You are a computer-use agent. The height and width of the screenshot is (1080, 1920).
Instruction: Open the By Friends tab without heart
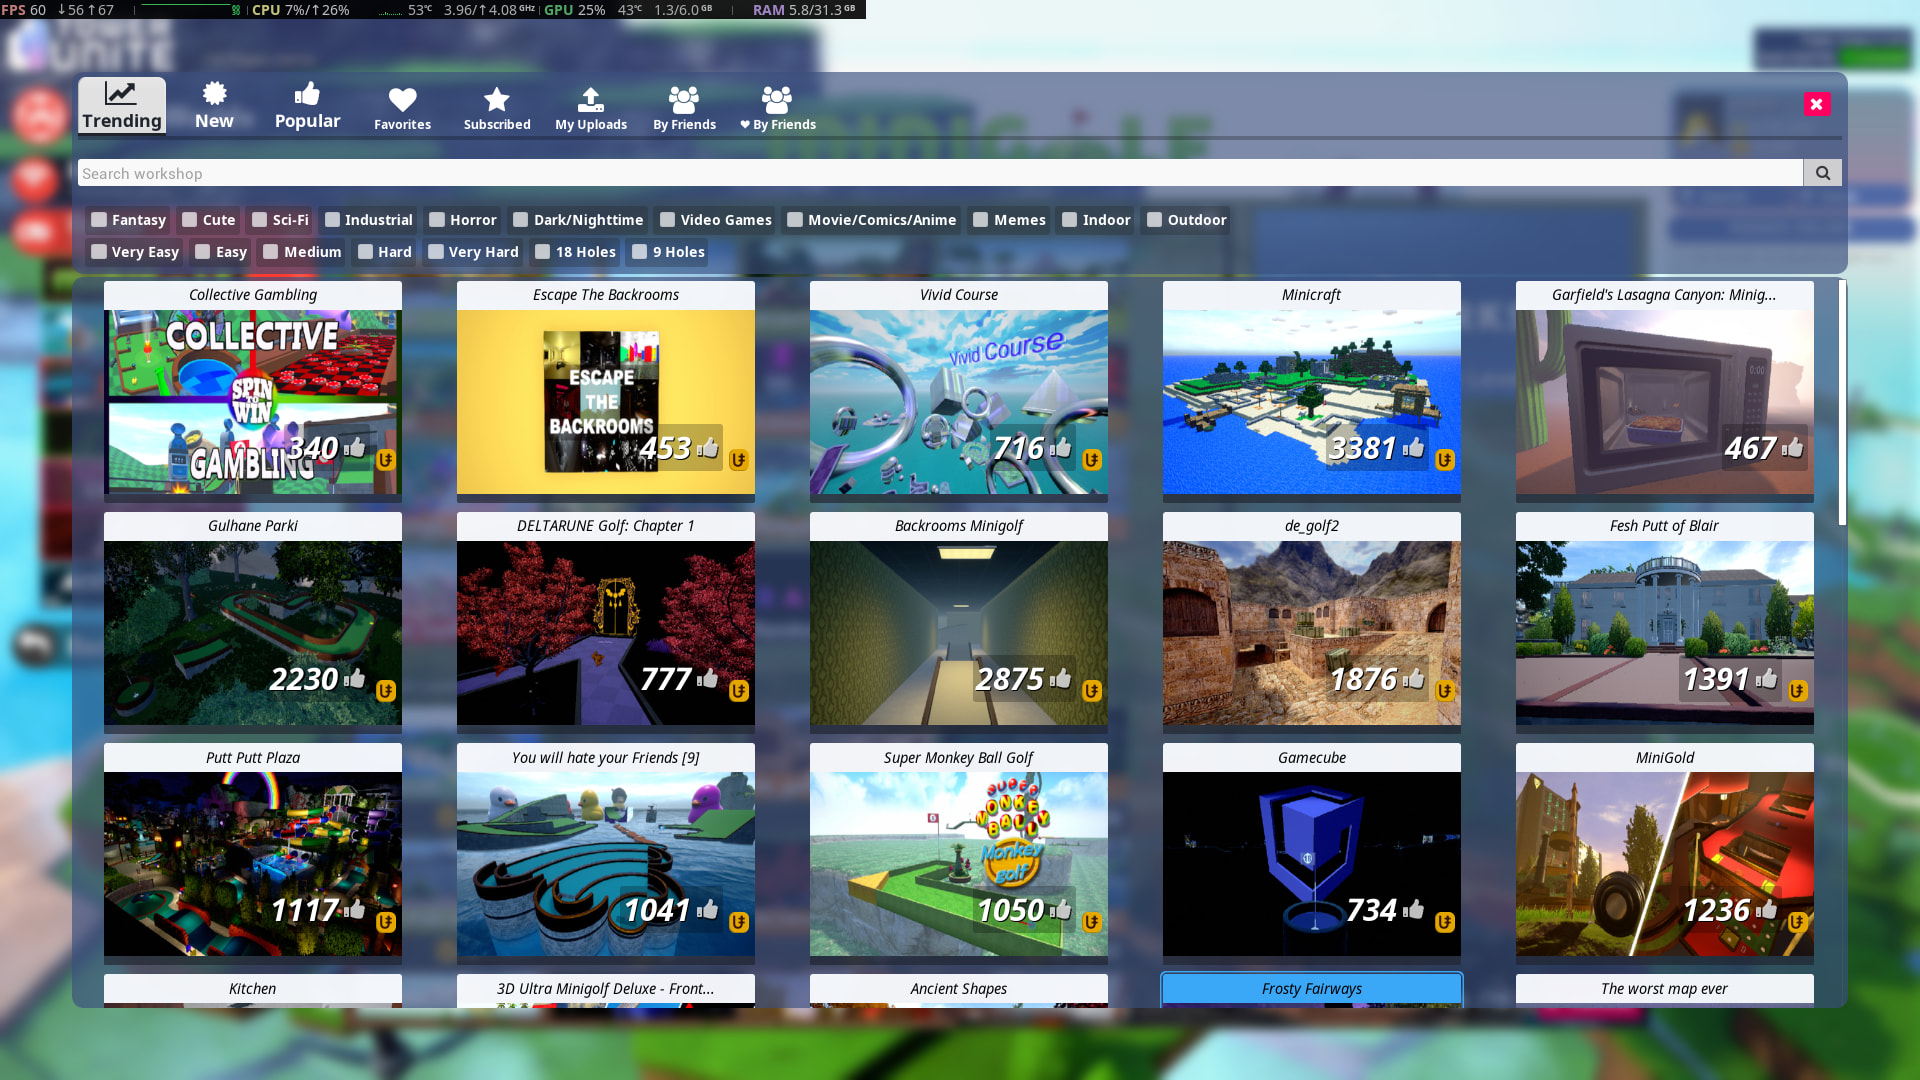(x=684, y=108)
